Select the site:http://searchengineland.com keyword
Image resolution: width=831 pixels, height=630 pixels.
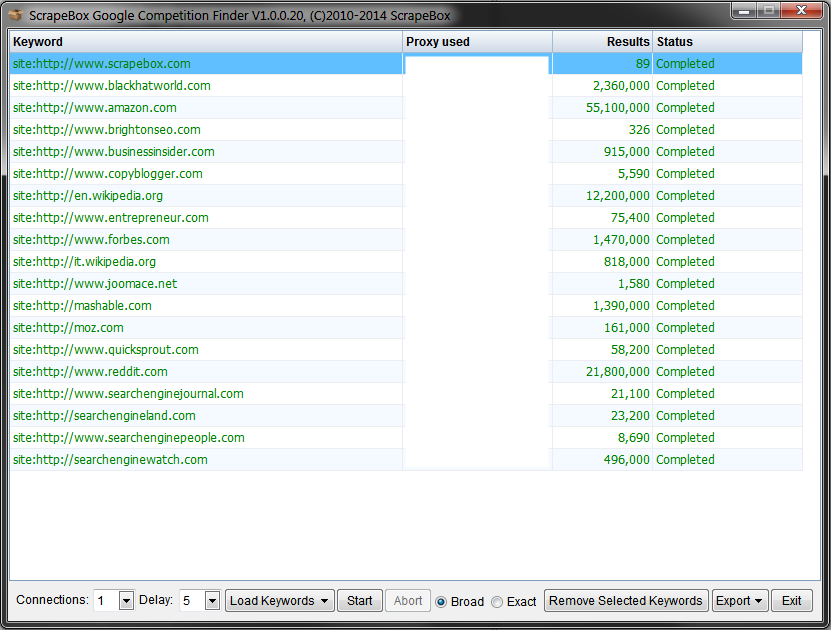(x=104, y=415)
